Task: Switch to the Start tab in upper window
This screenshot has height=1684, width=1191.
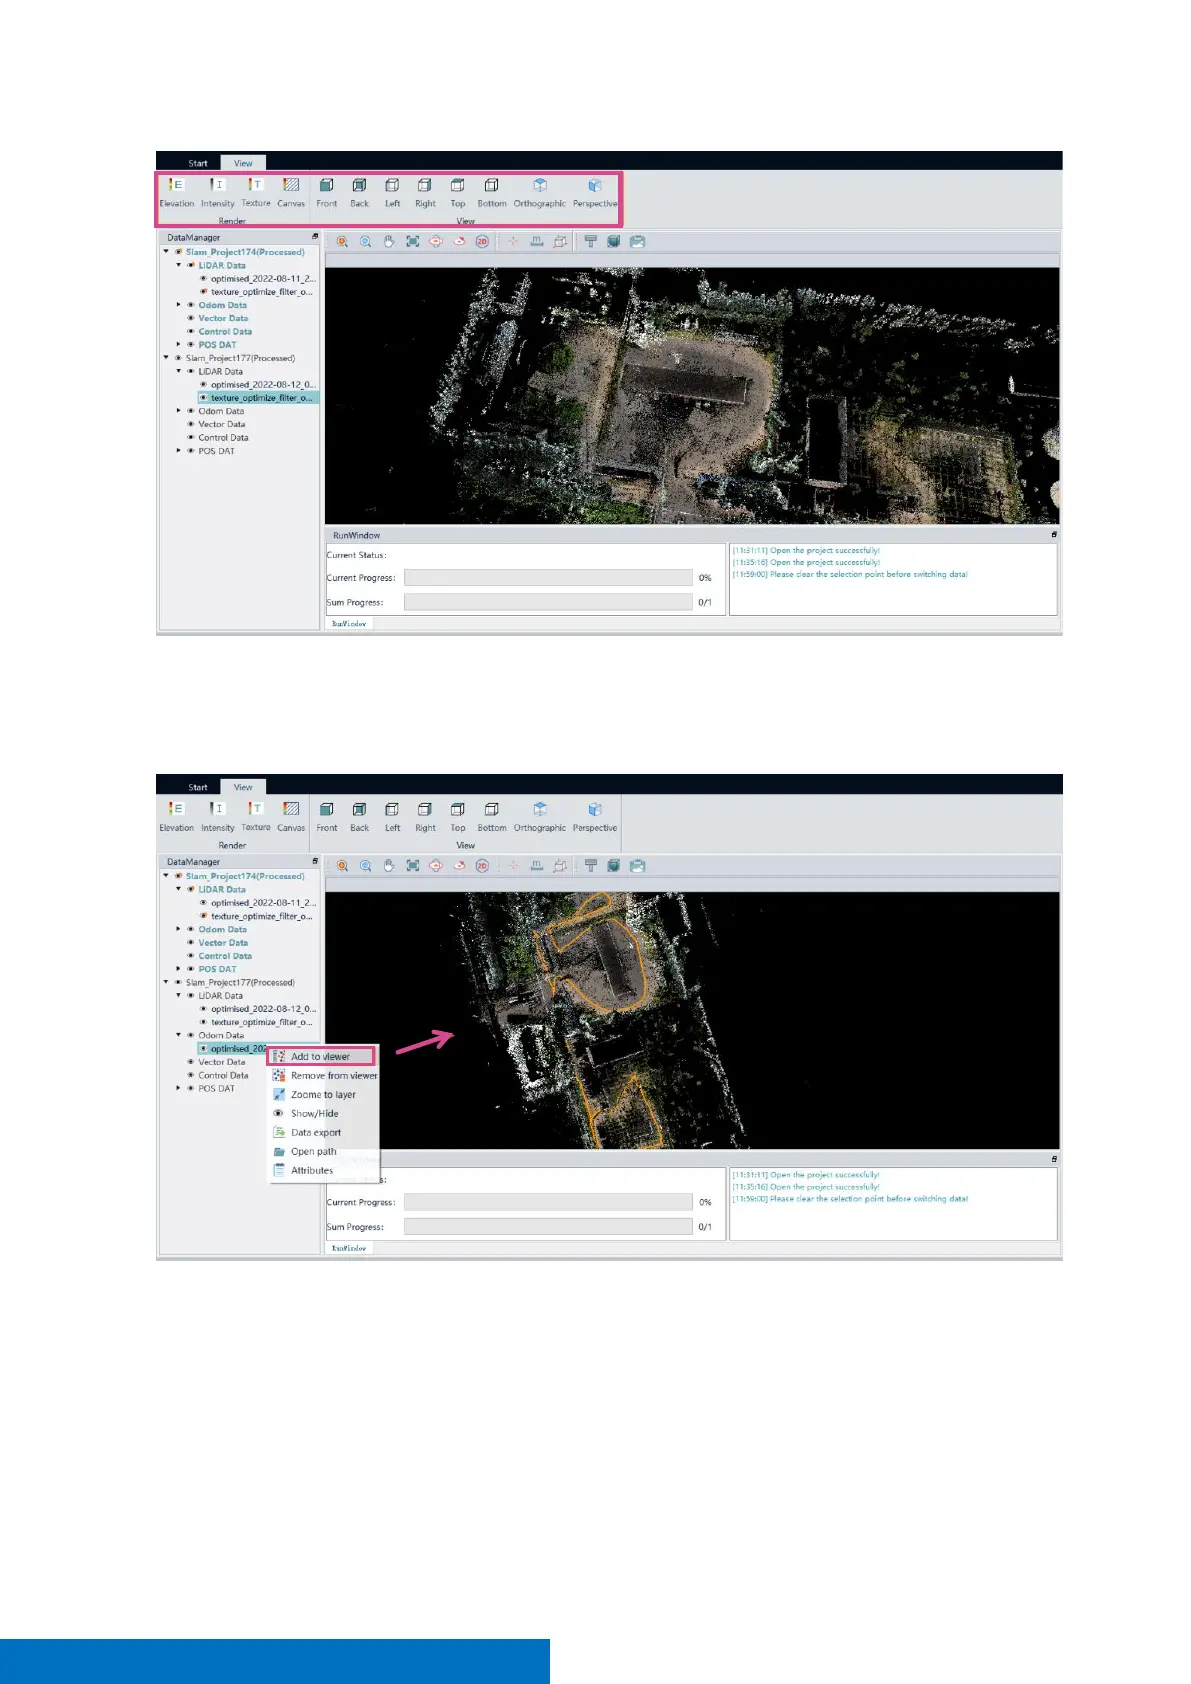Action: [198, 163]
